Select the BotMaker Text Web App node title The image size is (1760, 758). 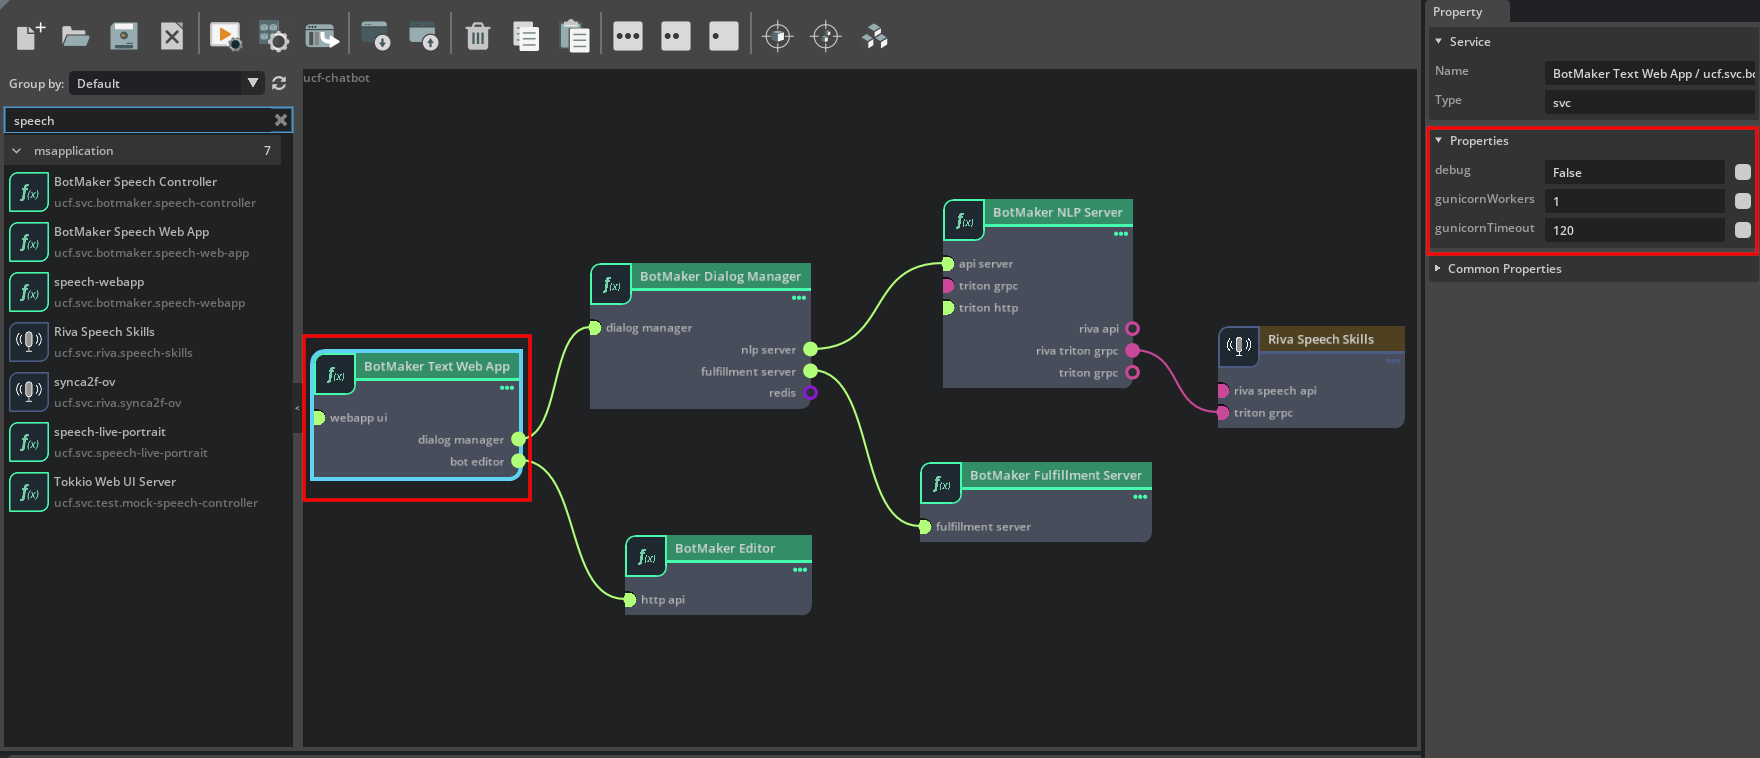pos(437,367)
